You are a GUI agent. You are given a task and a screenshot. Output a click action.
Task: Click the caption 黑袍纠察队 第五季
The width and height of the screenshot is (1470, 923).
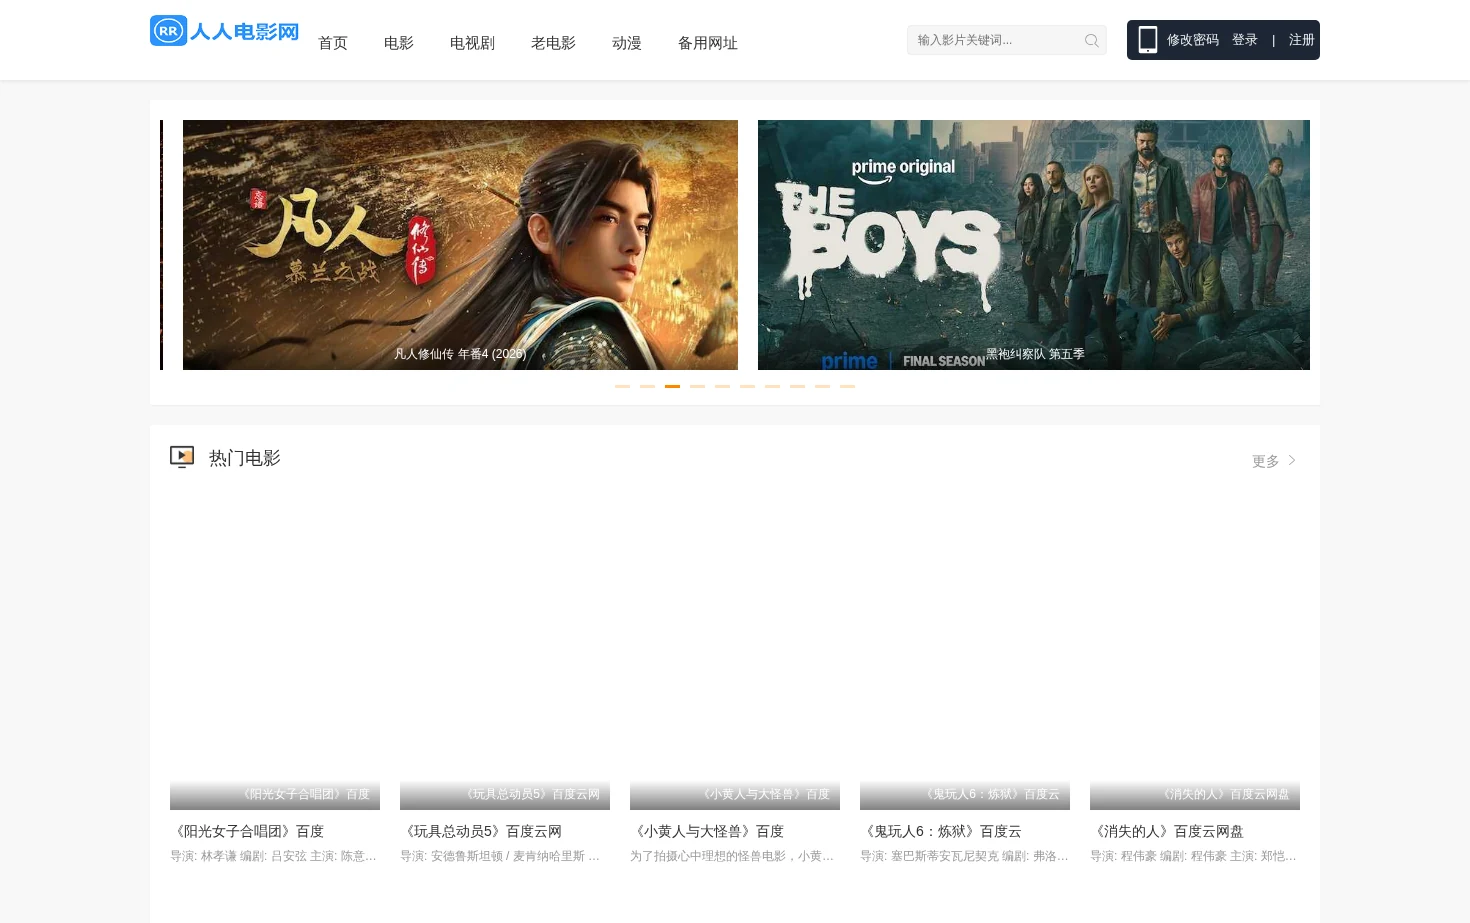coord(1035,354)
